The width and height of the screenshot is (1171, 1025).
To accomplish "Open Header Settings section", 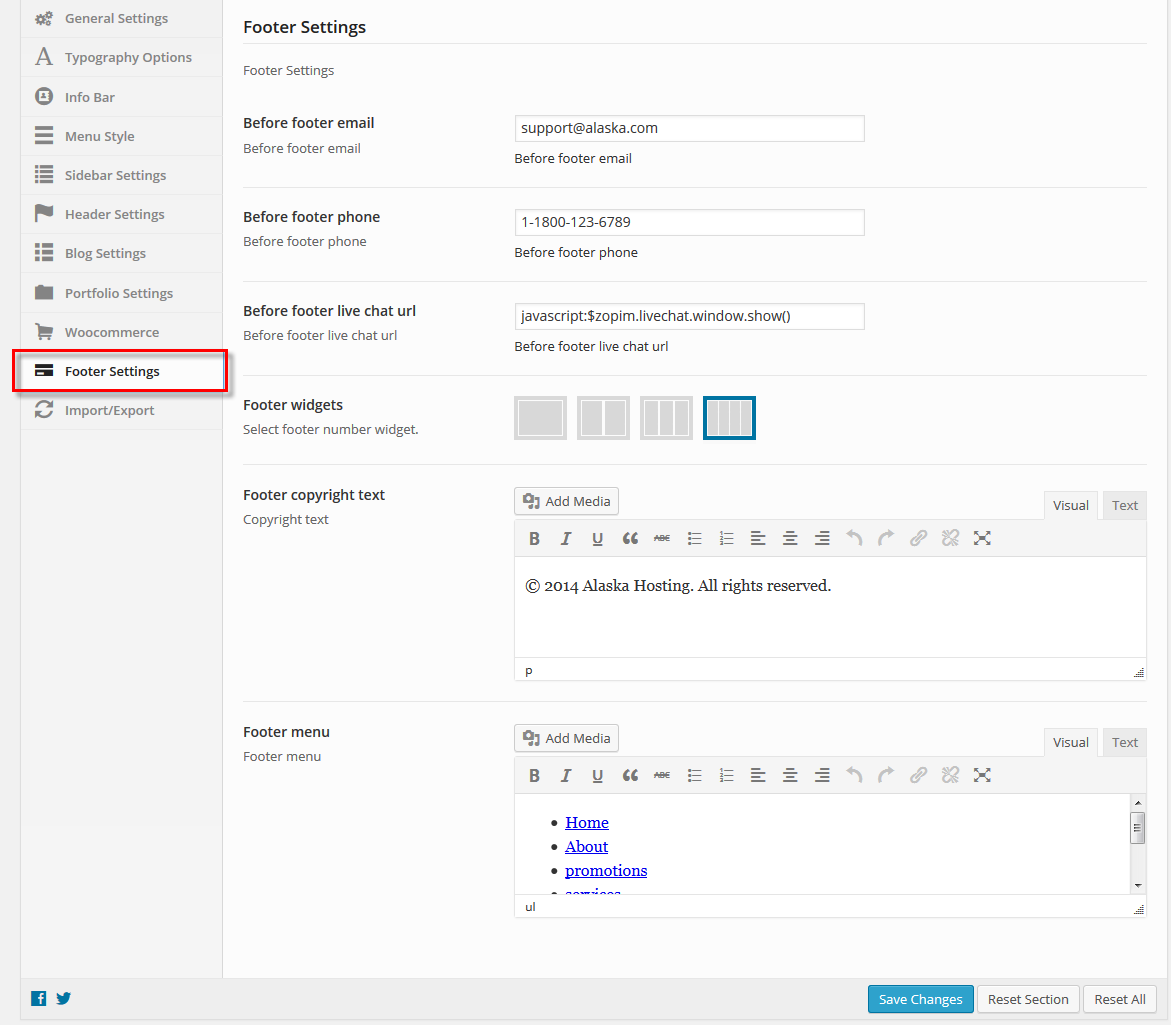I will [121, 214].
